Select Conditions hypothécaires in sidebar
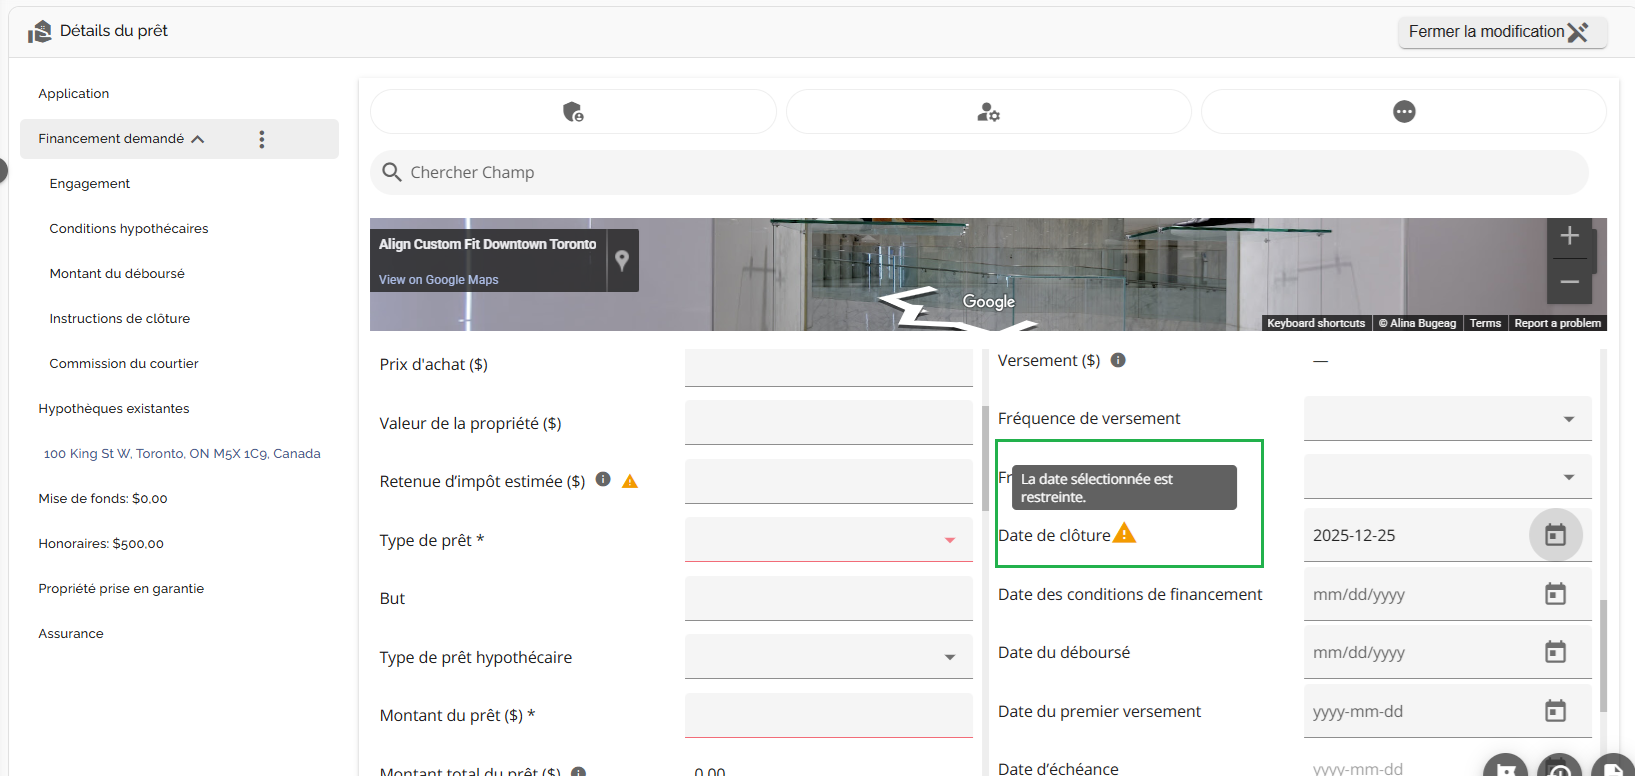 coord(129,229)
